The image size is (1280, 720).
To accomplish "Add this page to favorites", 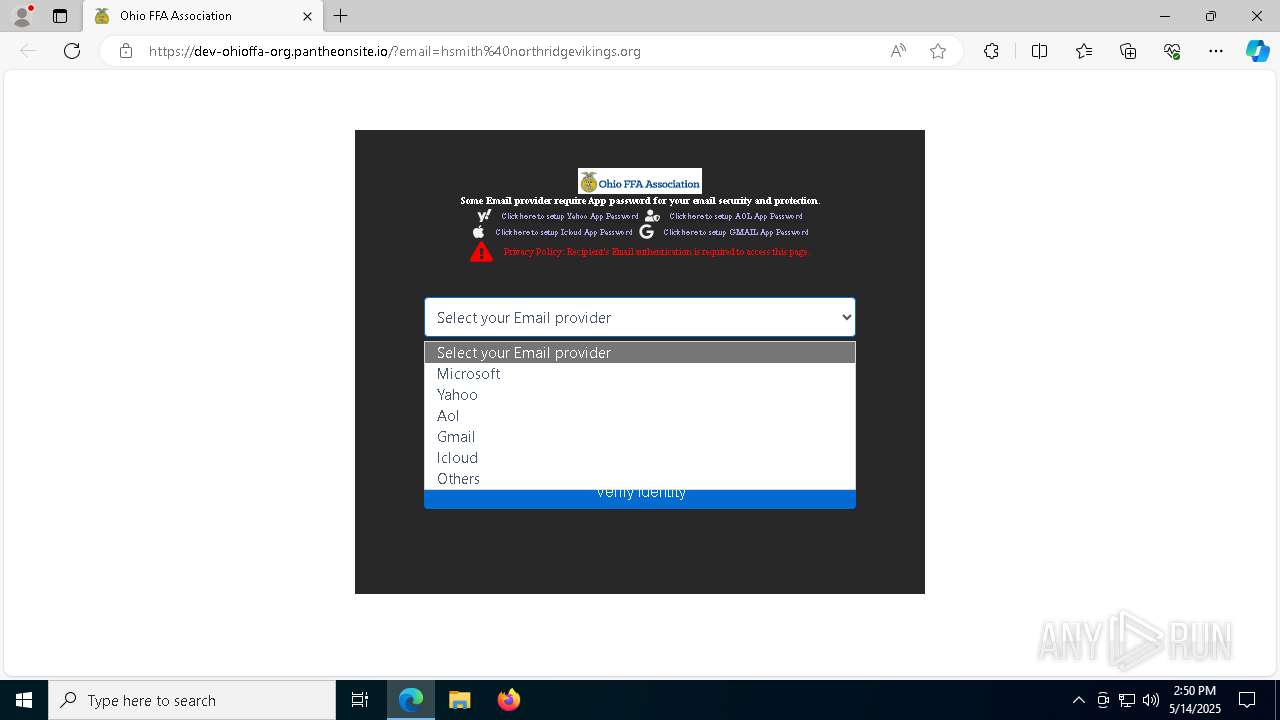I will click(x=938, y=51).
